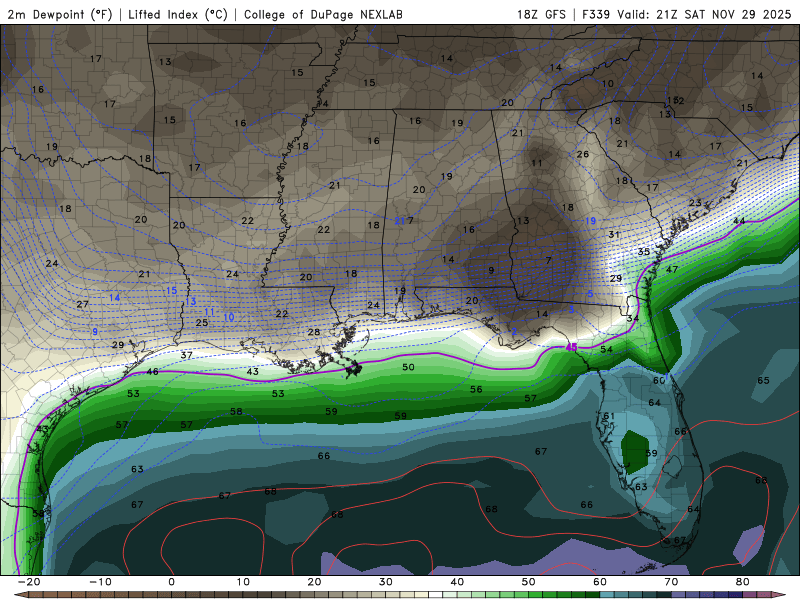Viewport: 800px width, 600px height.
Task: Click the dewpoint value '65' over the Atlantic
Action: coord(763,381)
